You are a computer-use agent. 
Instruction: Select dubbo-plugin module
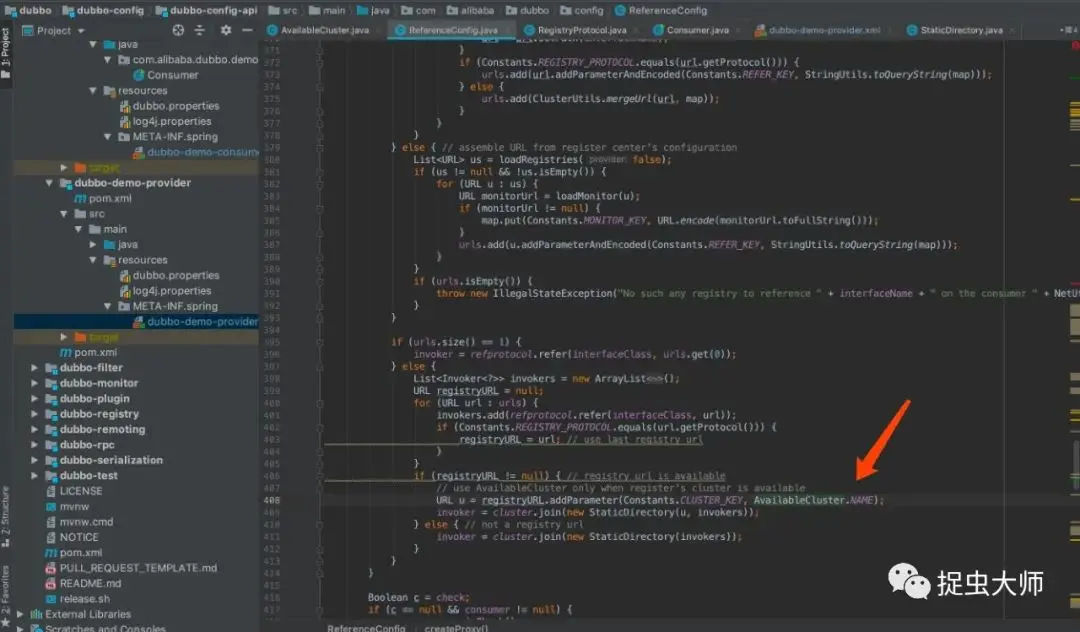point(94,399)
